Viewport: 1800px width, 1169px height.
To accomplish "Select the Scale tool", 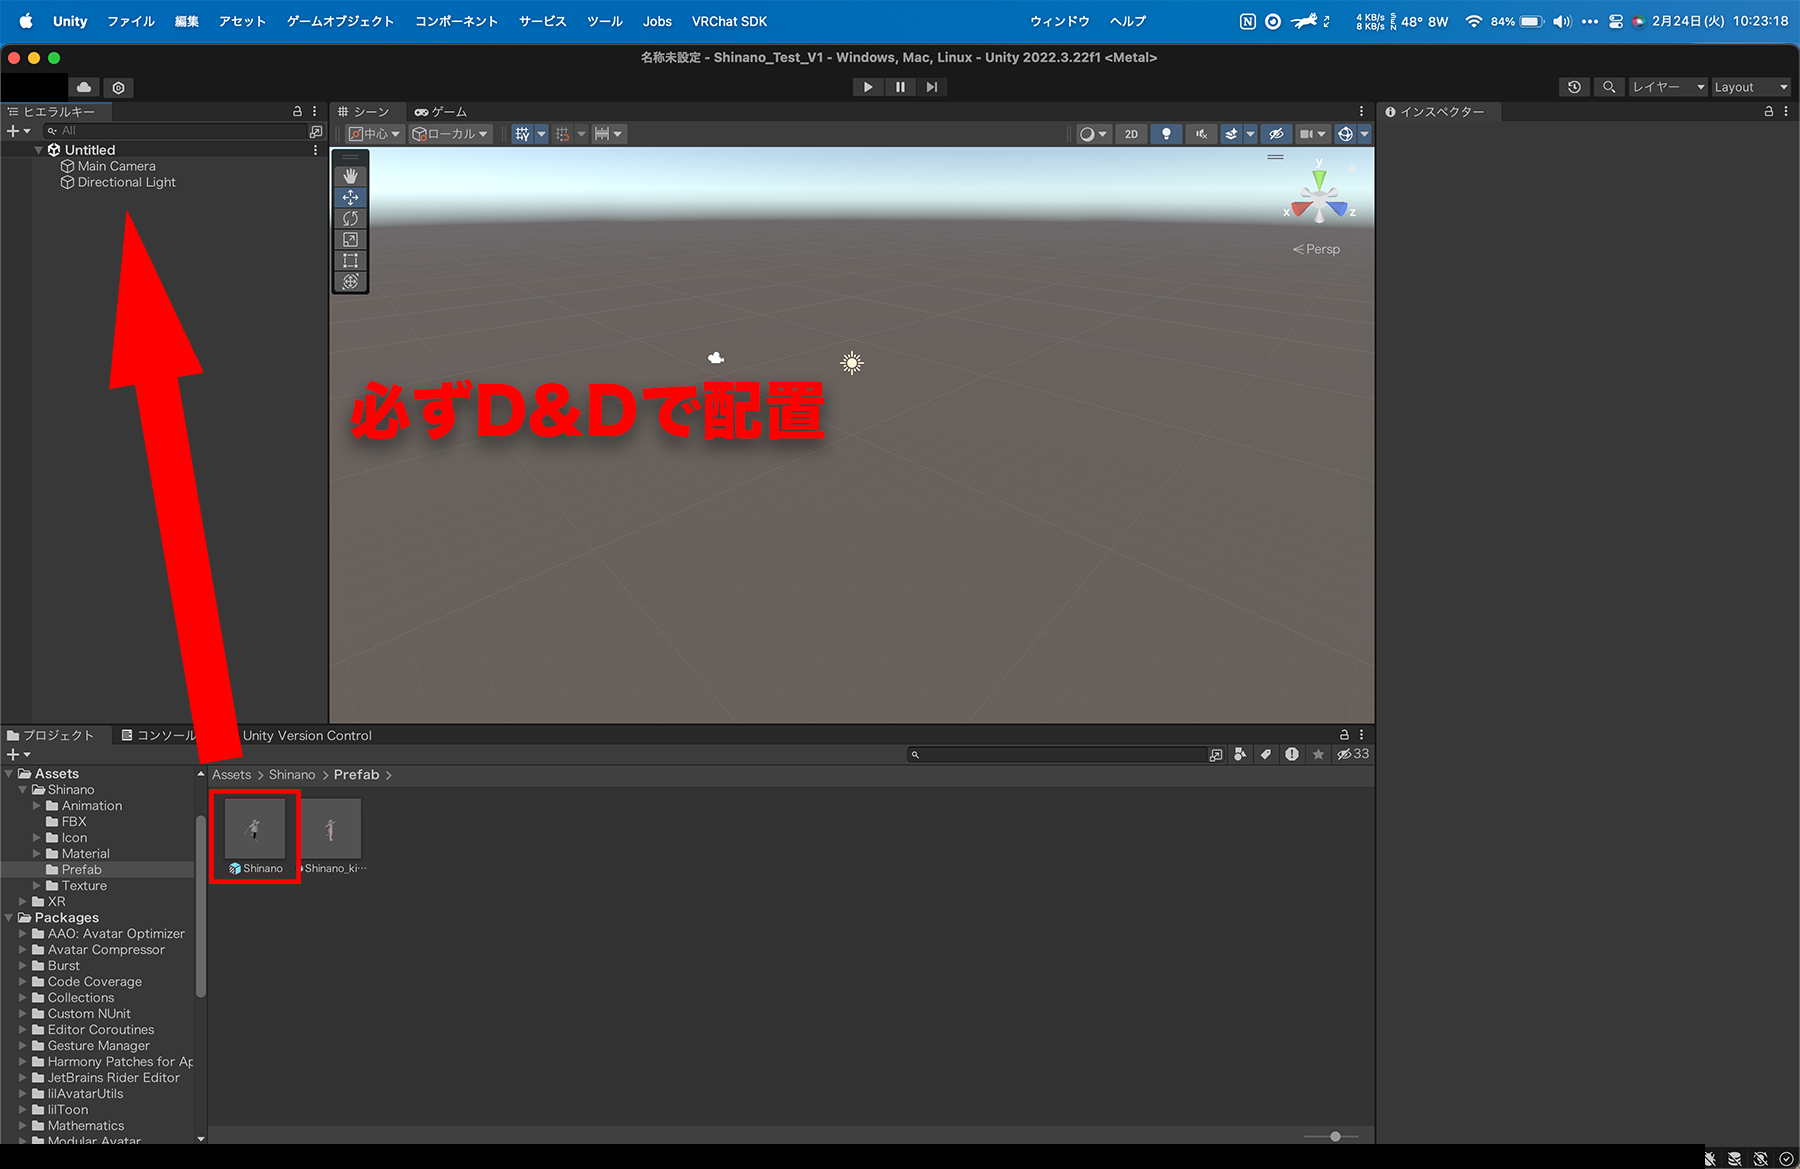I will 350,239.
